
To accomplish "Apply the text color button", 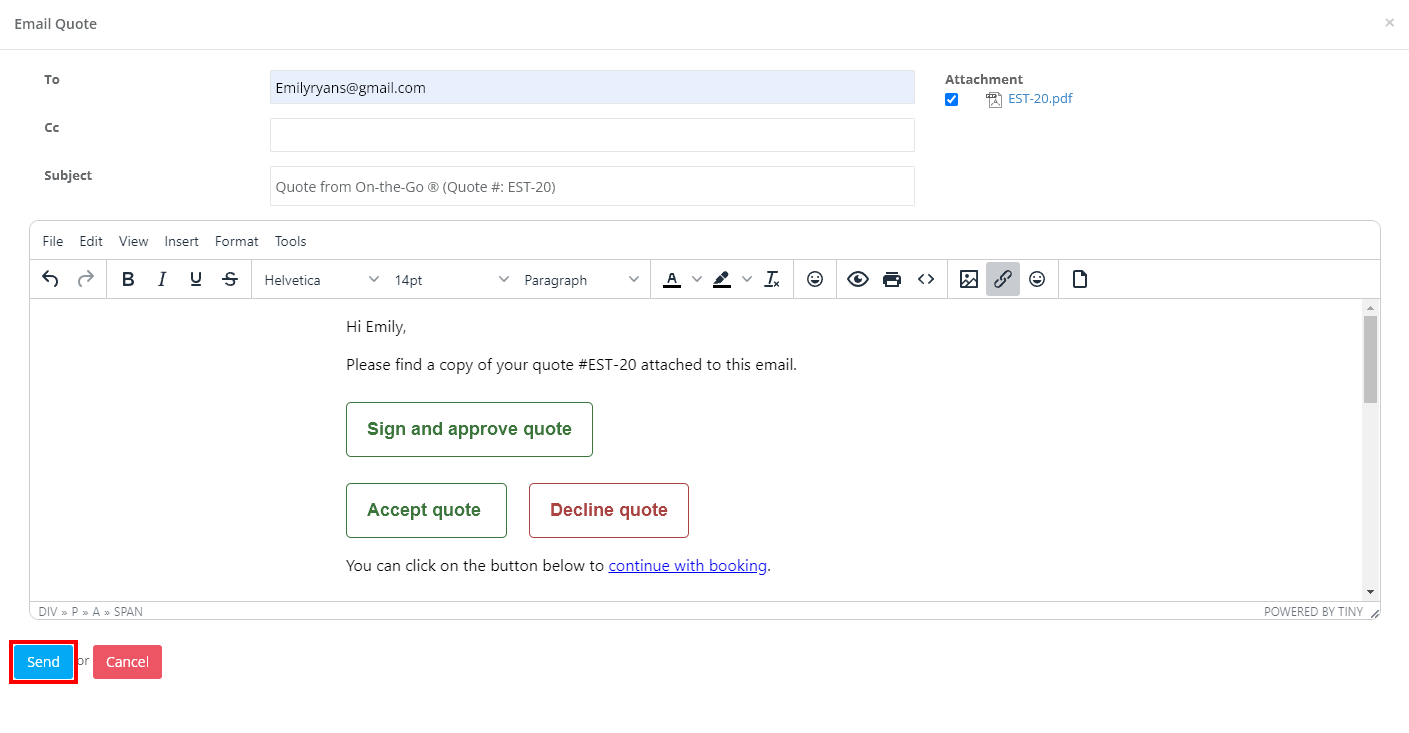I will (672, 280).
